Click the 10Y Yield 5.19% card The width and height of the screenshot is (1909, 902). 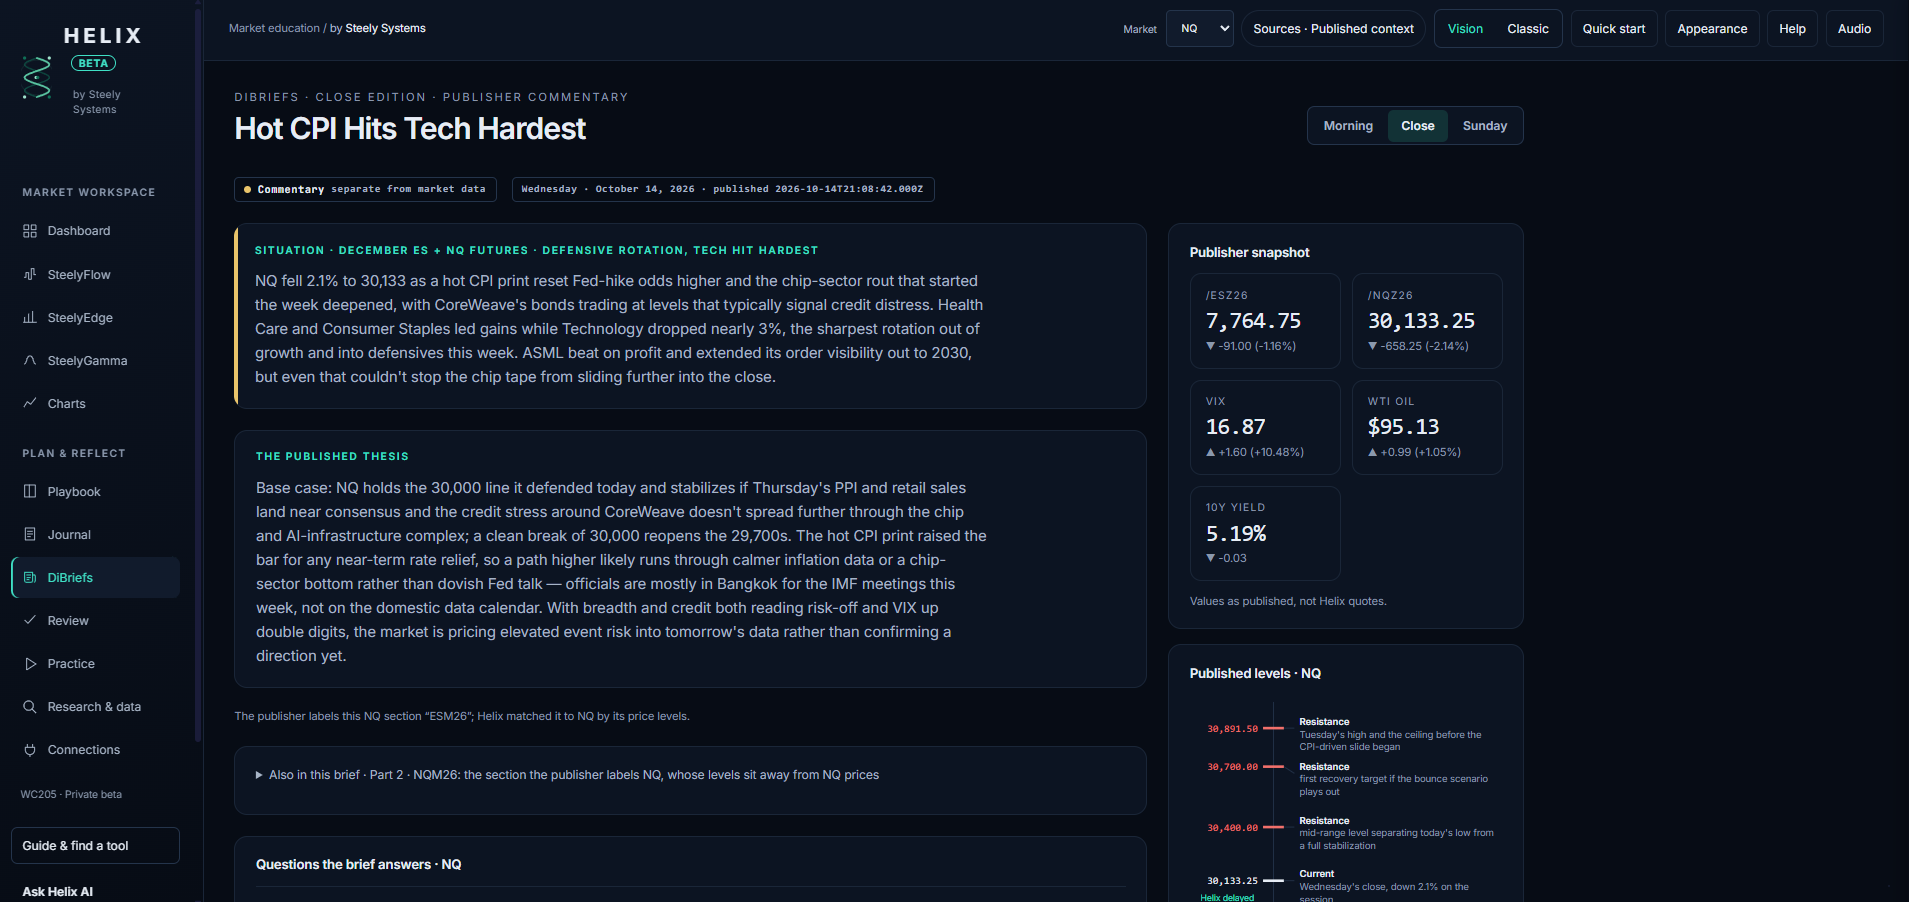click(1265, 533)
